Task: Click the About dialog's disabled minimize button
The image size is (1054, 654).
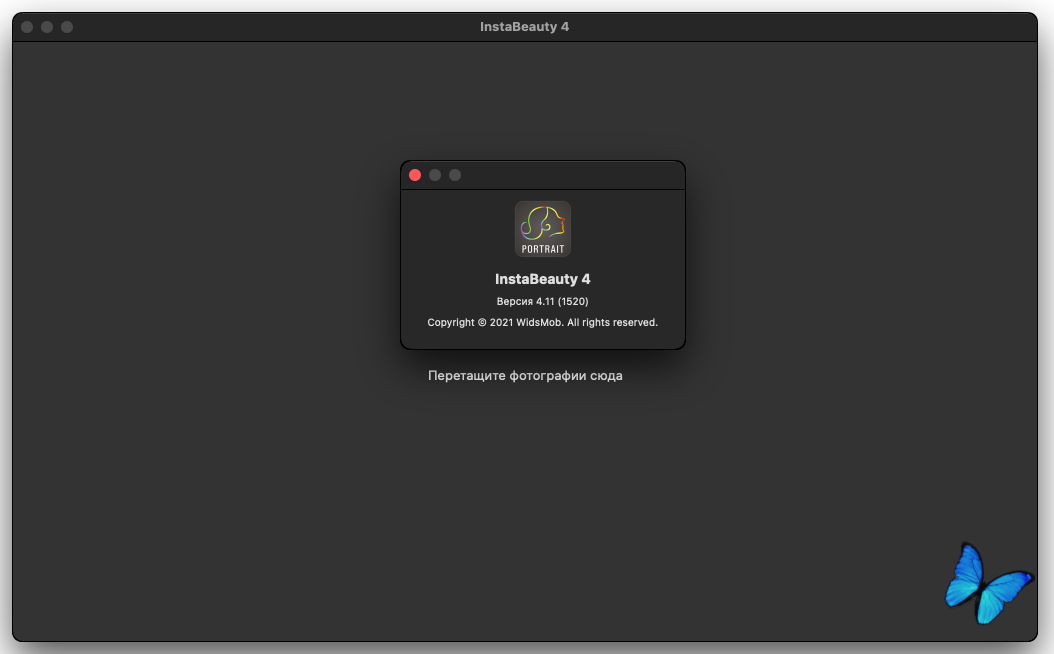Action: coord(435,175)
